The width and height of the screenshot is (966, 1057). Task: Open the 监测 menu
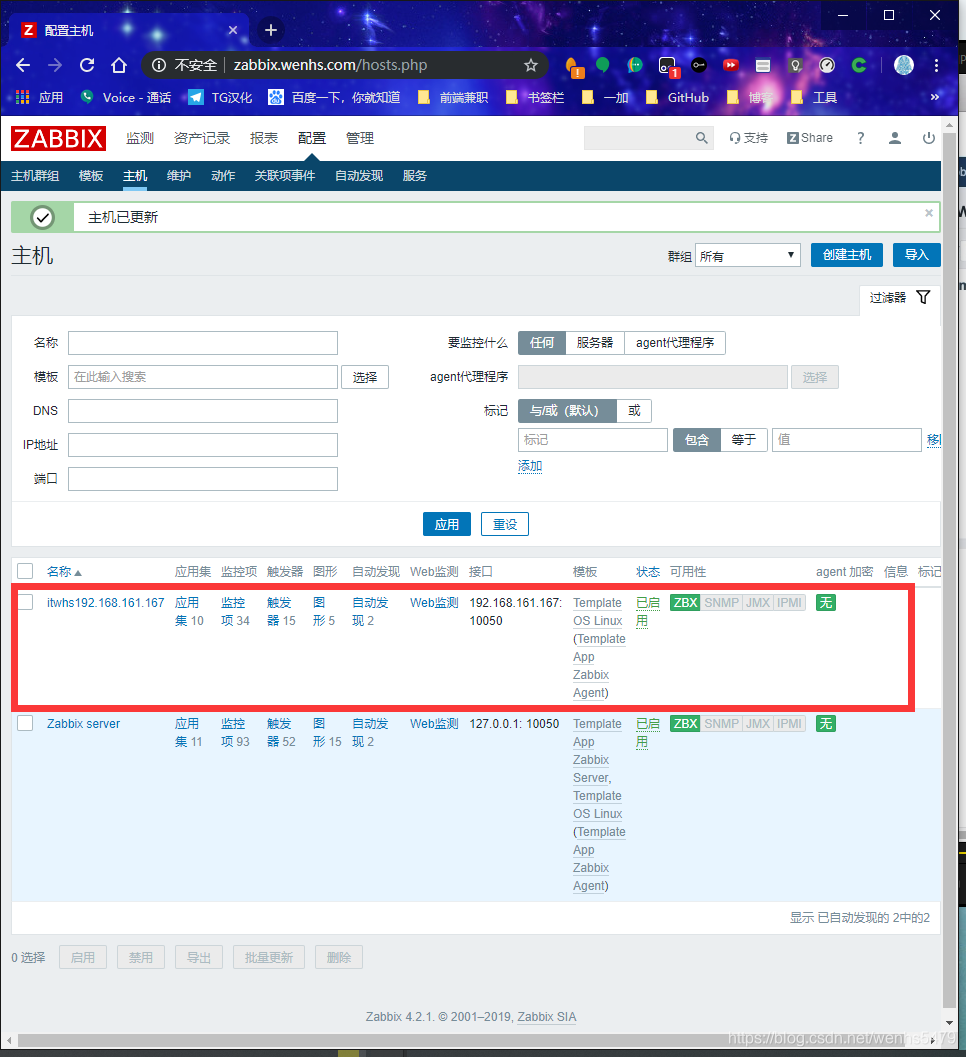140,138
